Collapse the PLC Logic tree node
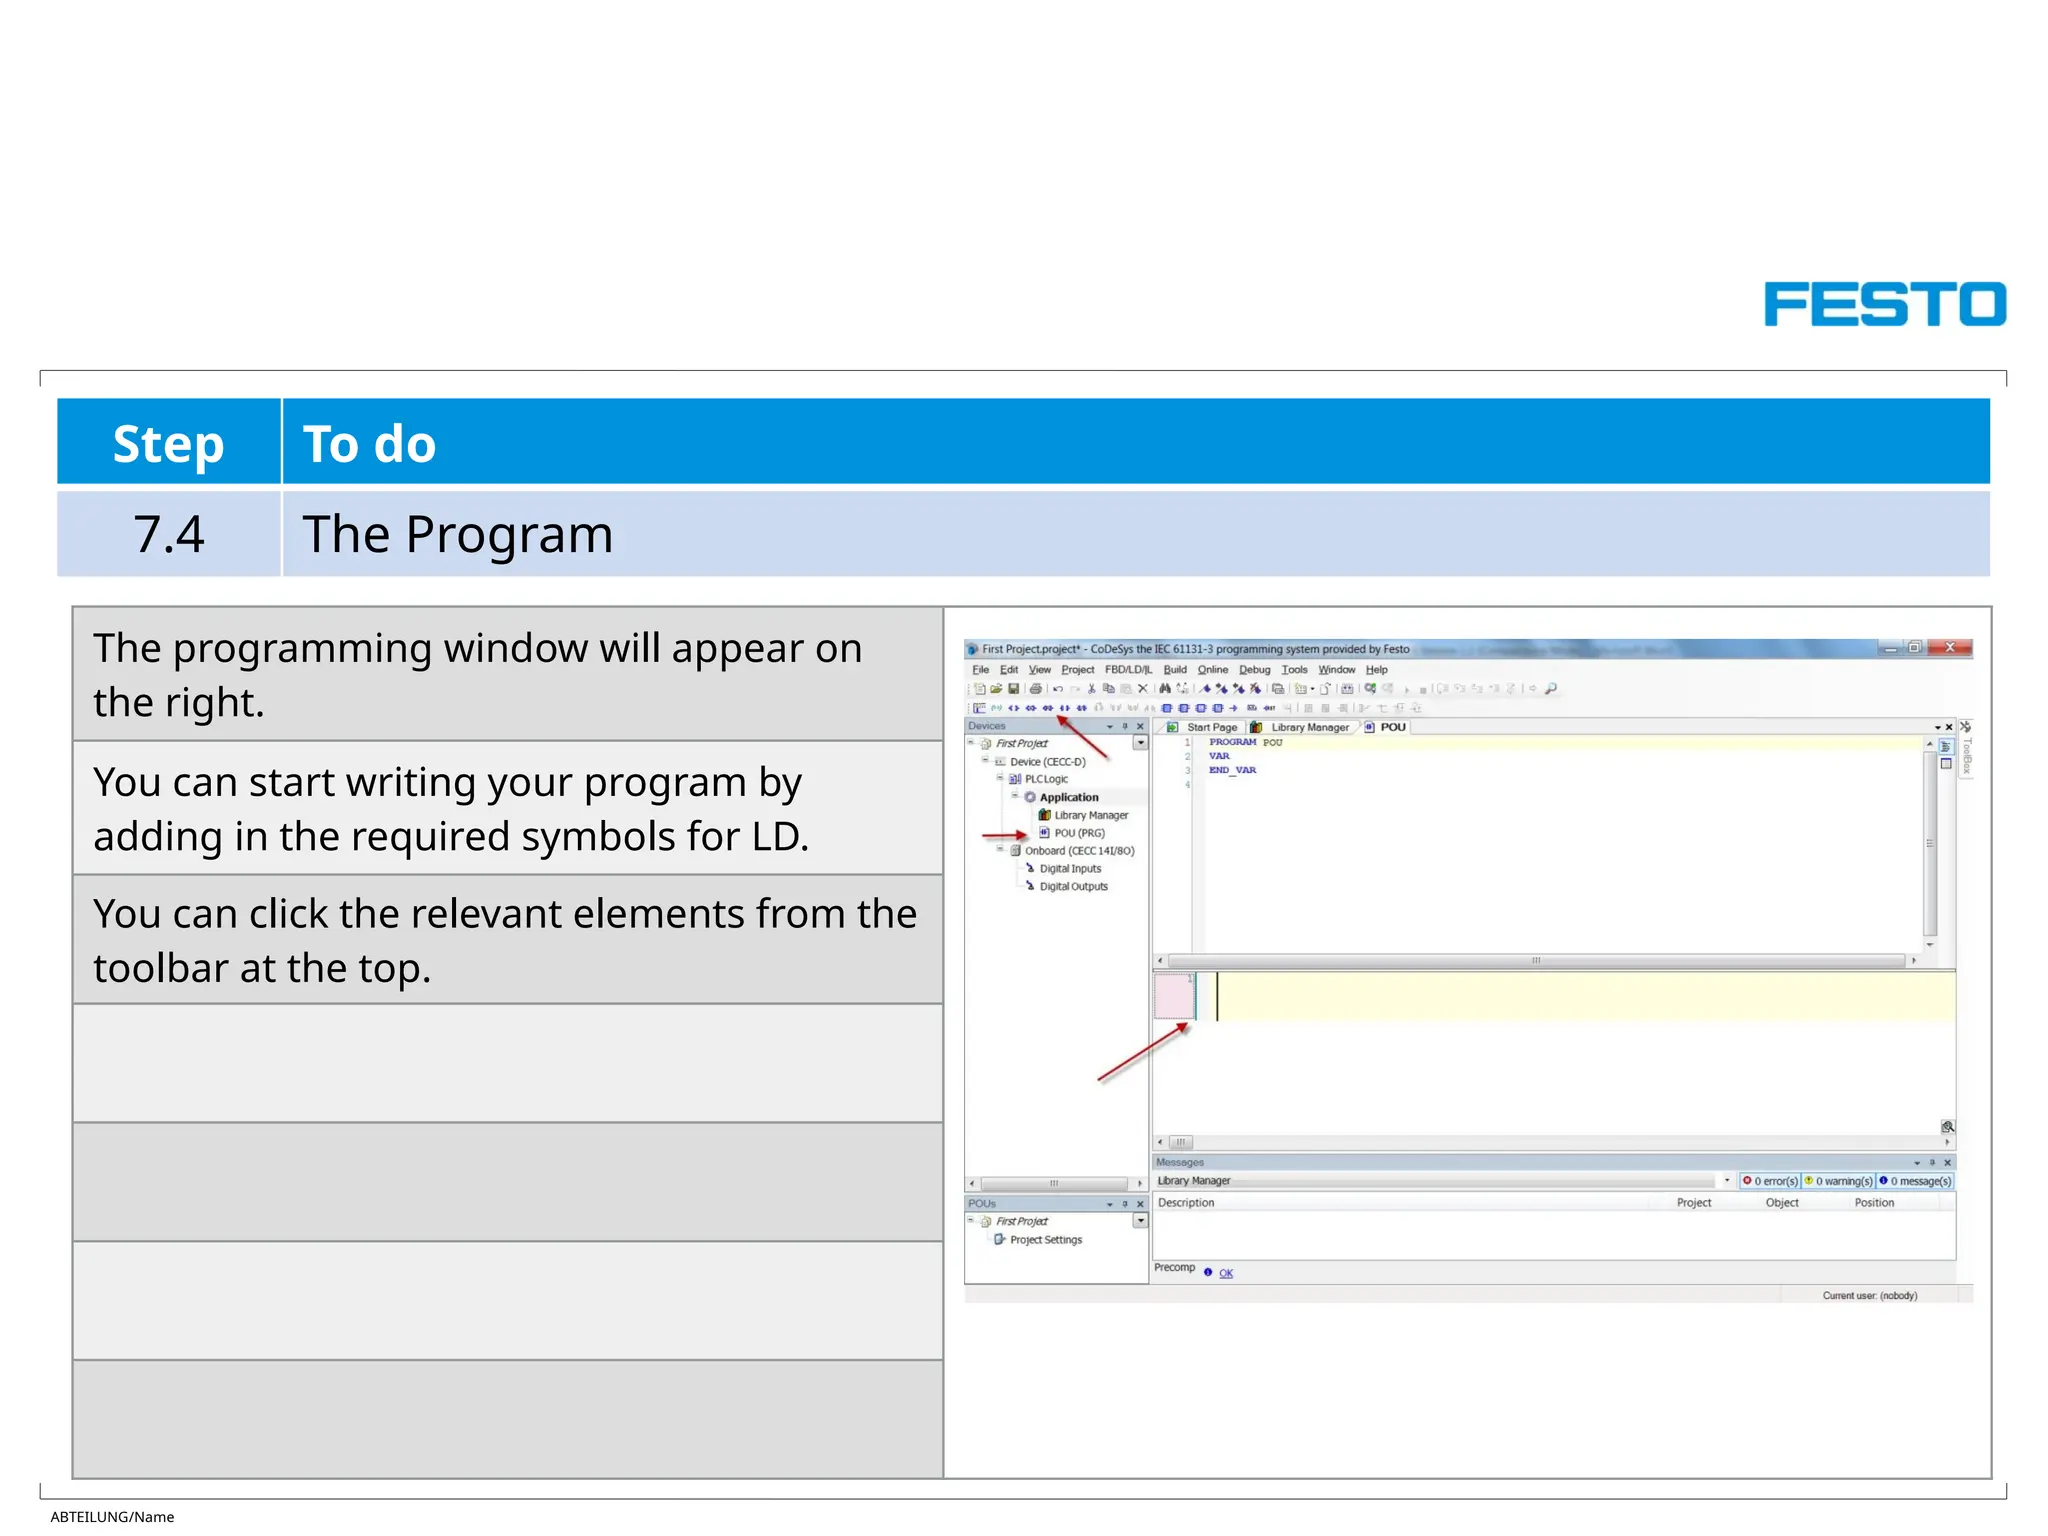 (x=1000, y=778)
